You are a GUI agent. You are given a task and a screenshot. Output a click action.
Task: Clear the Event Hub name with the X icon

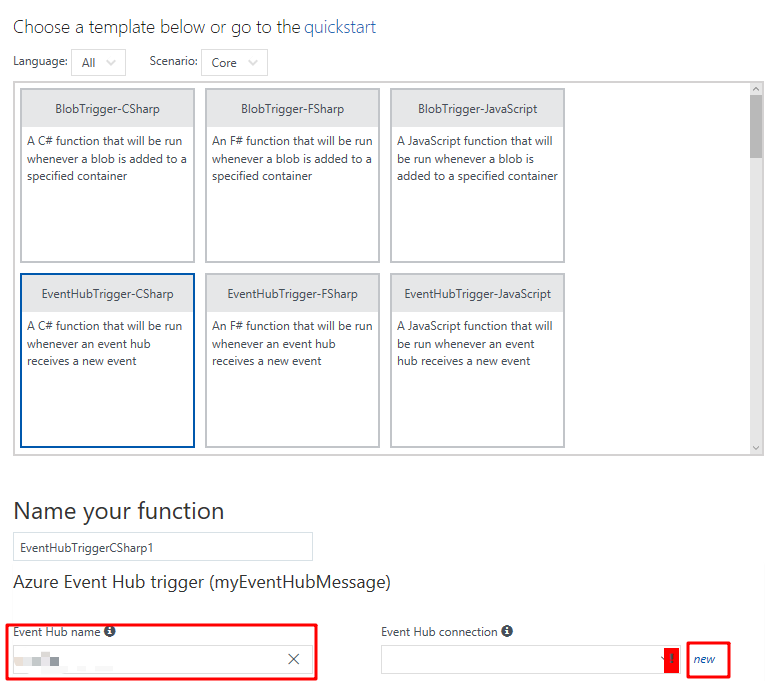pos(293,659)
